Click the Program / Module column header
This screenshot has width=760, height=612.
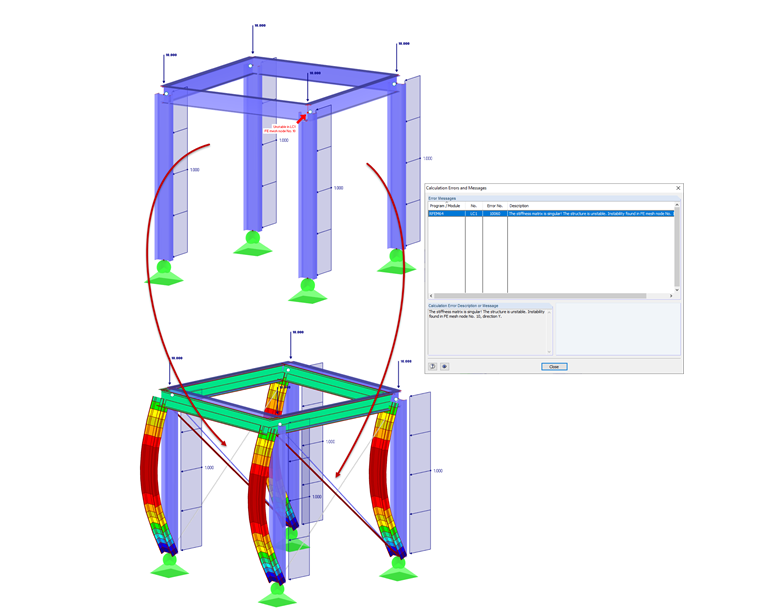click(446, 206)
